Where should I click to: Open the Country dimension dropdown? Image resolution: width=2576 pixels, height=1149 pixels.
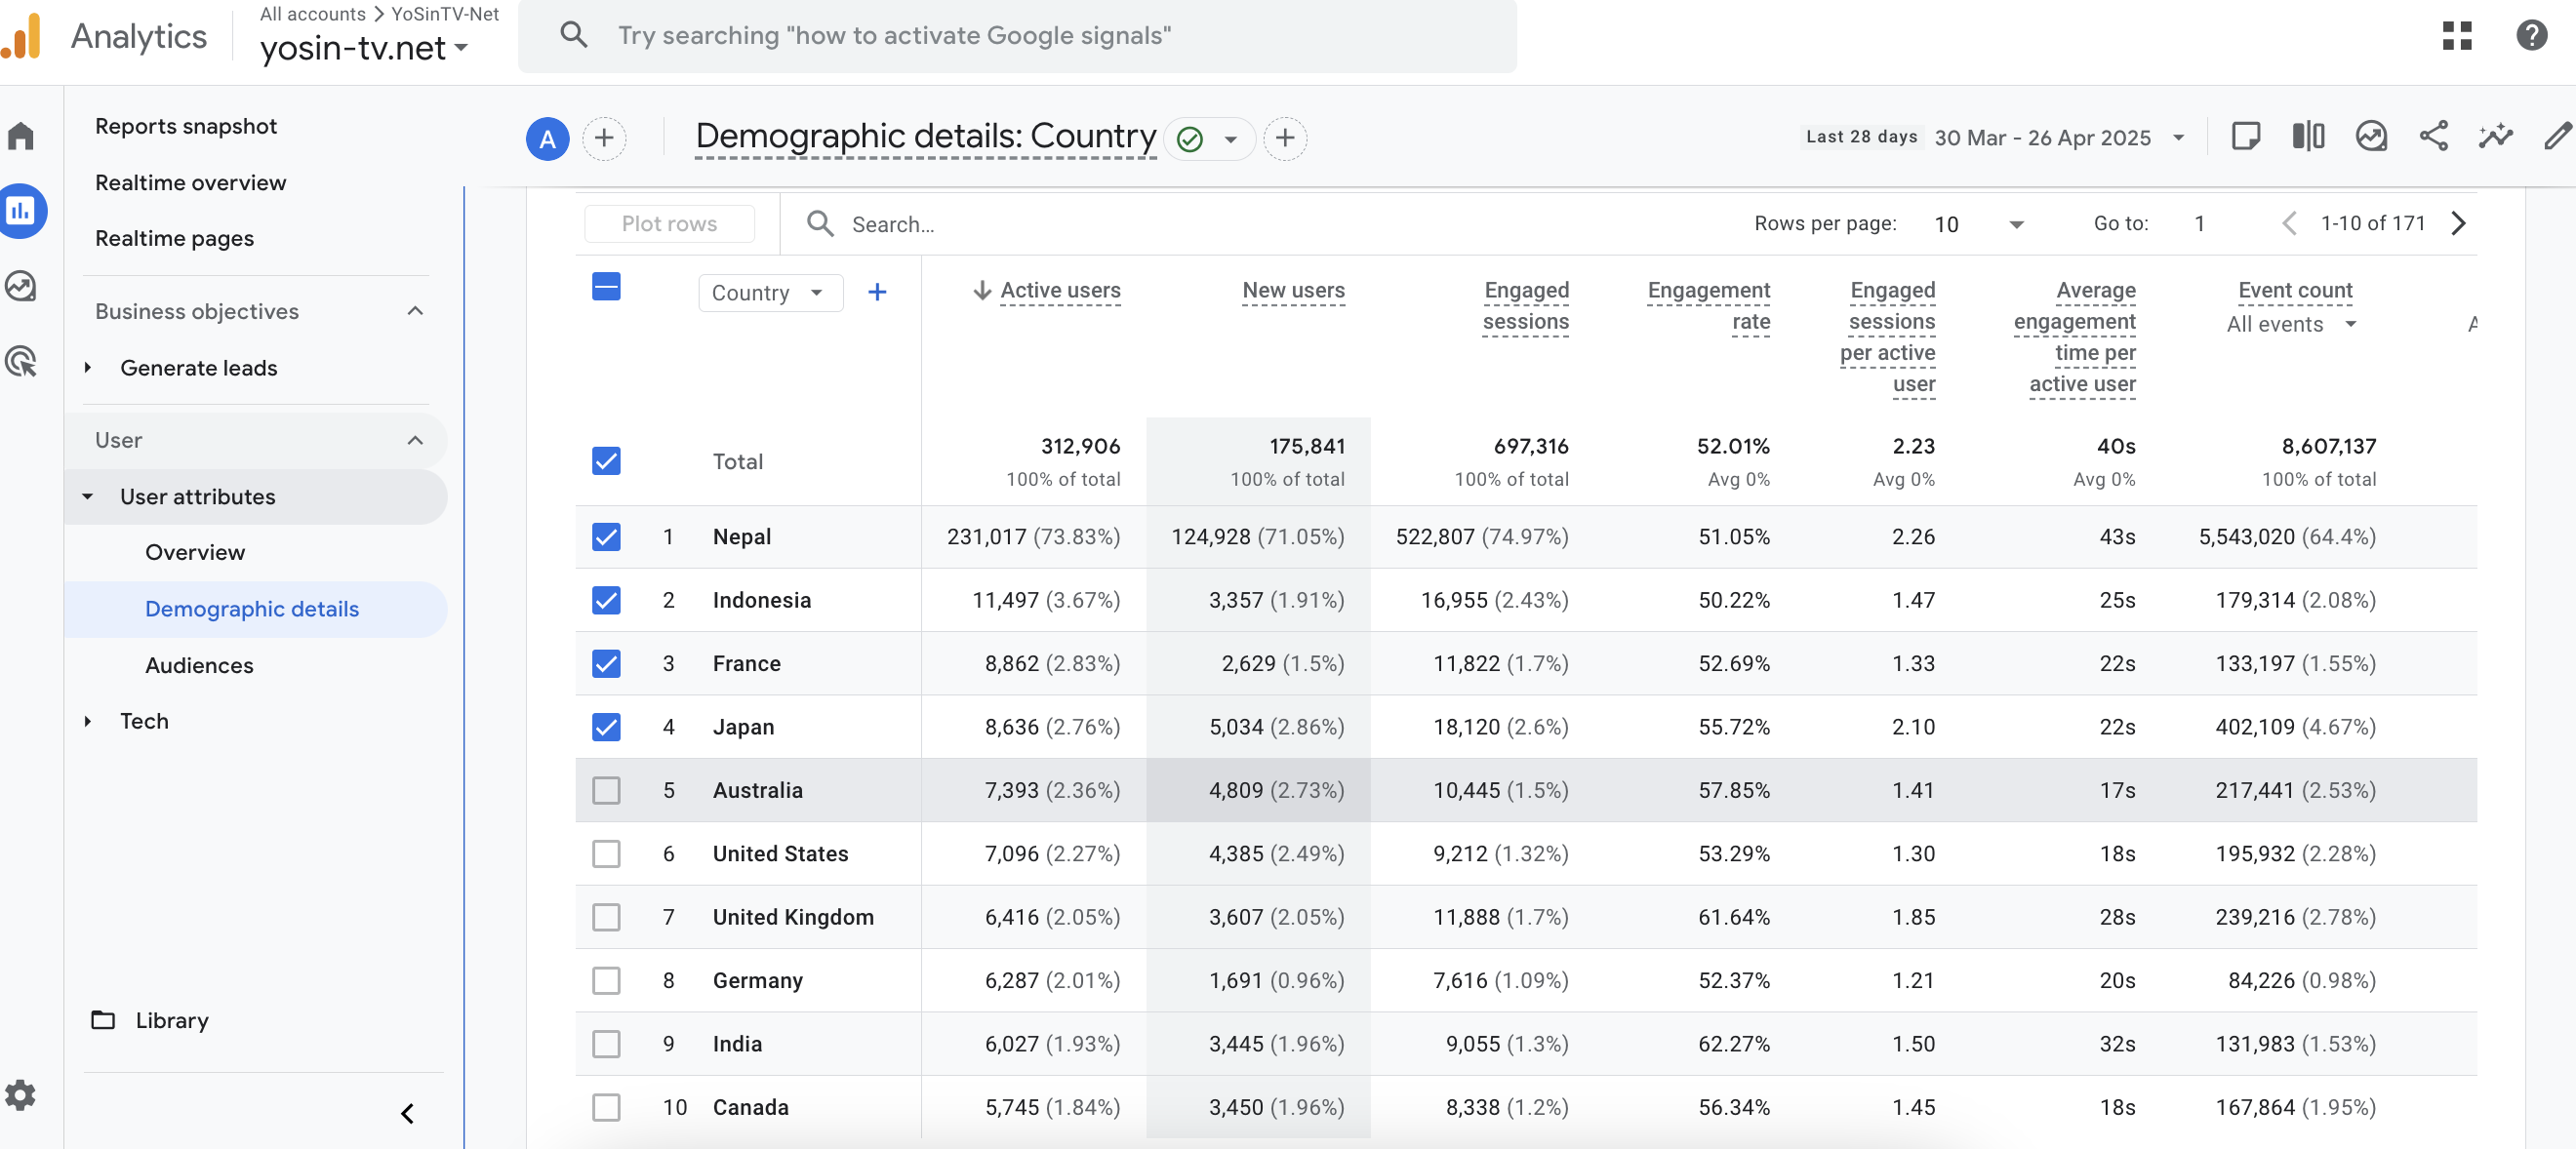pos(769,293)
